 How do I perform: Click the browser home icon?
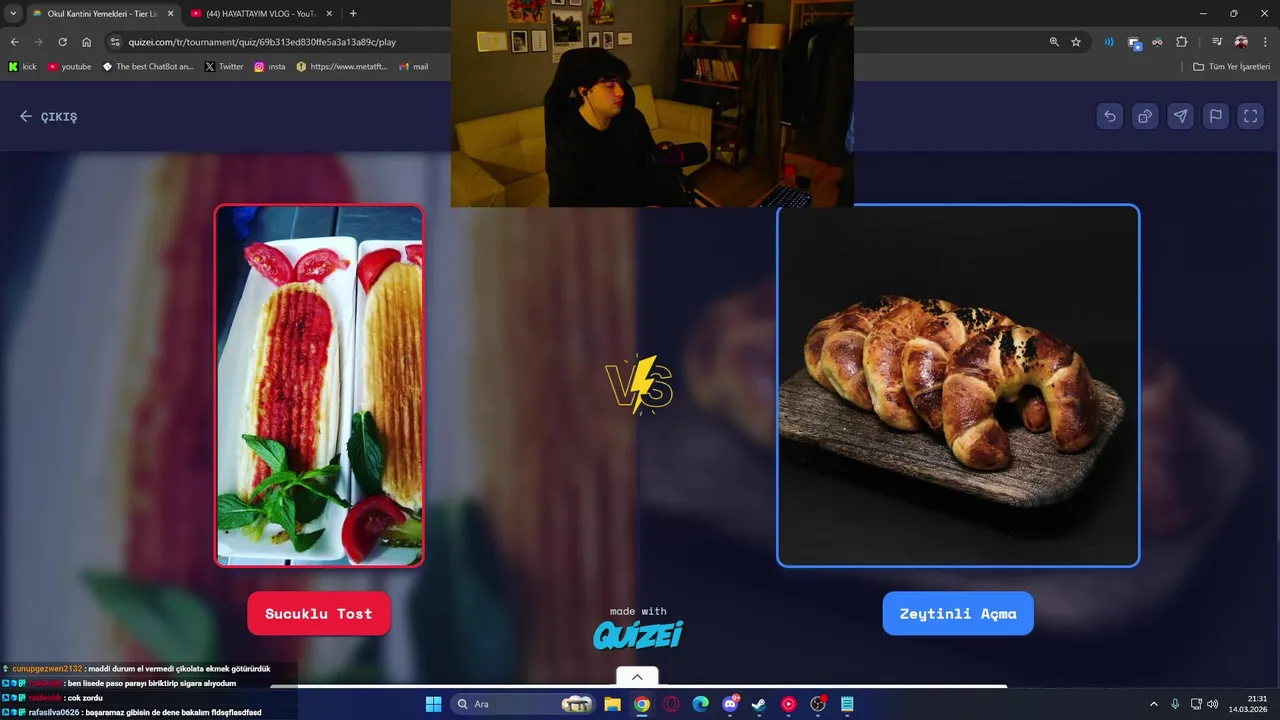click(86, 42)
